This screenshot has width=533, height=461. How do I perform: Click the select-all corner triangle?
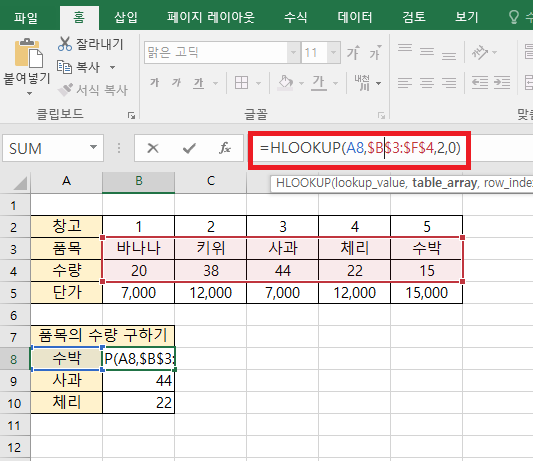20,183
